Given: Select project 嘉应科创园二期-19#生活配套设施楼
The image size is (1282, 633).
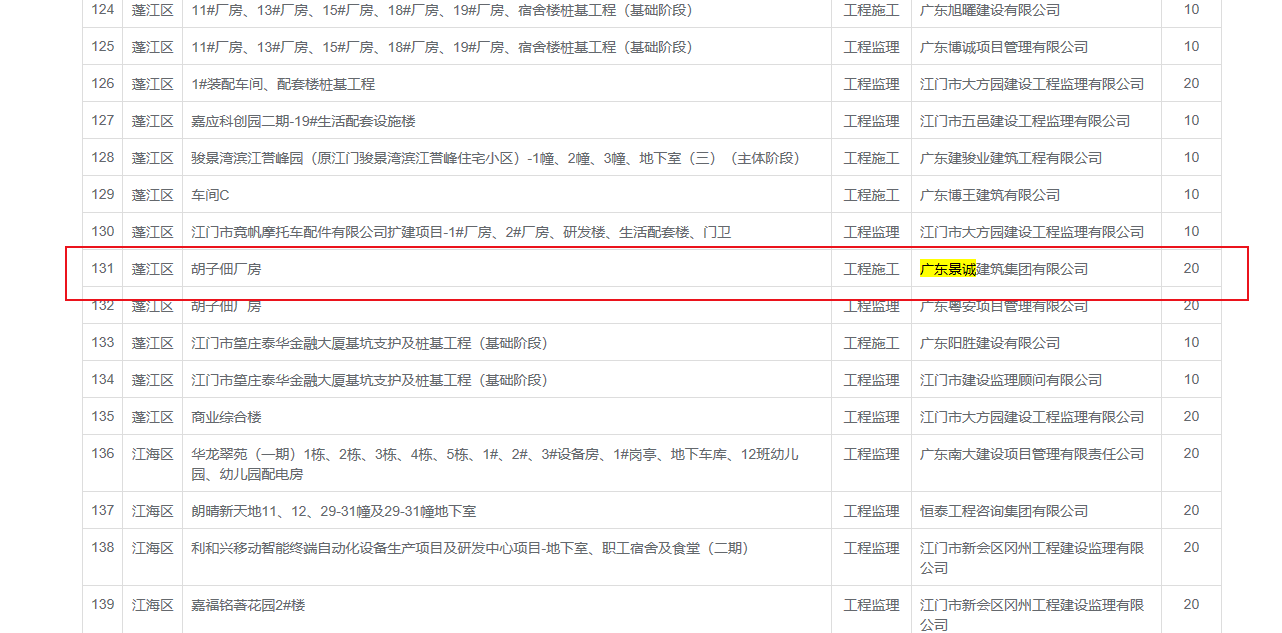Looking at the screenshot, I should [303, 121].
